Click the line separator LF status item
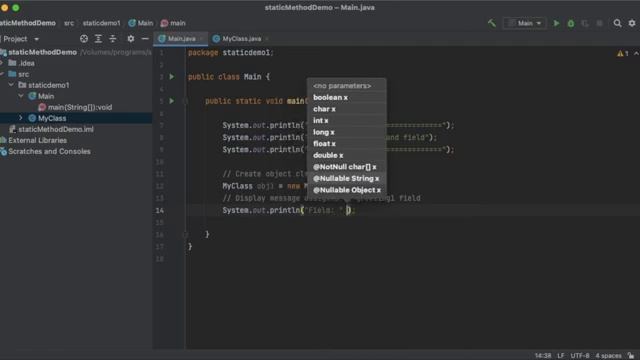 (560, 356)
